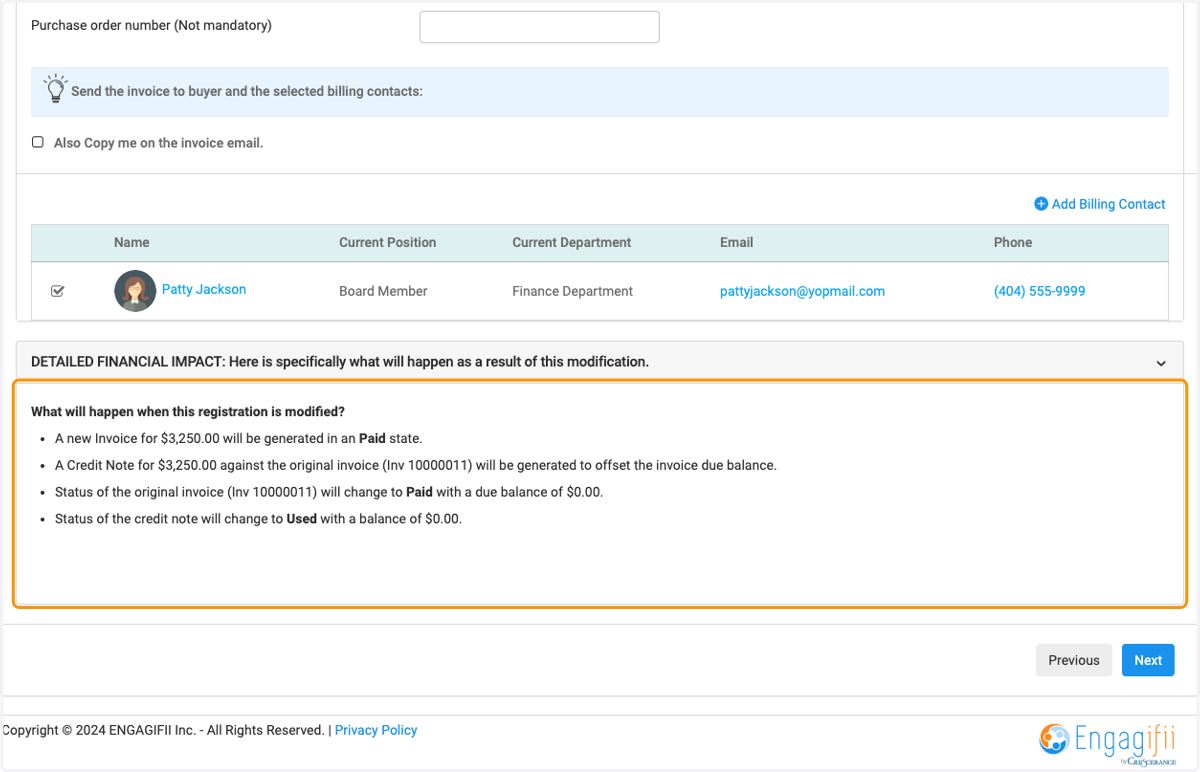Click the Purchase order number input field

point(539,27)
